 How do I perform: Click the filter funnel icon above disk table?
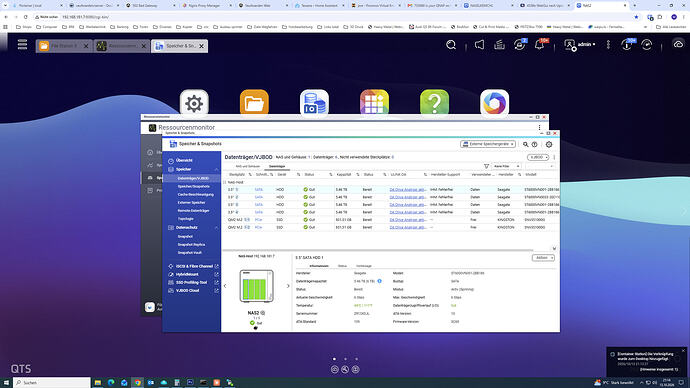(486, 166)
